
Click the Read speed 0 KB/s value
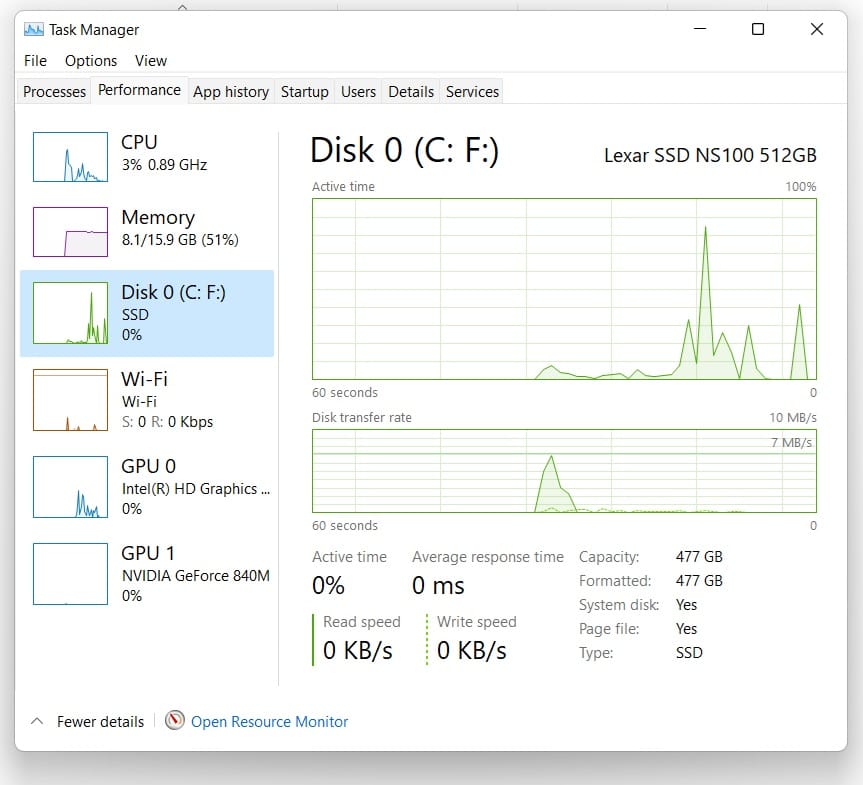click(357, 651)
